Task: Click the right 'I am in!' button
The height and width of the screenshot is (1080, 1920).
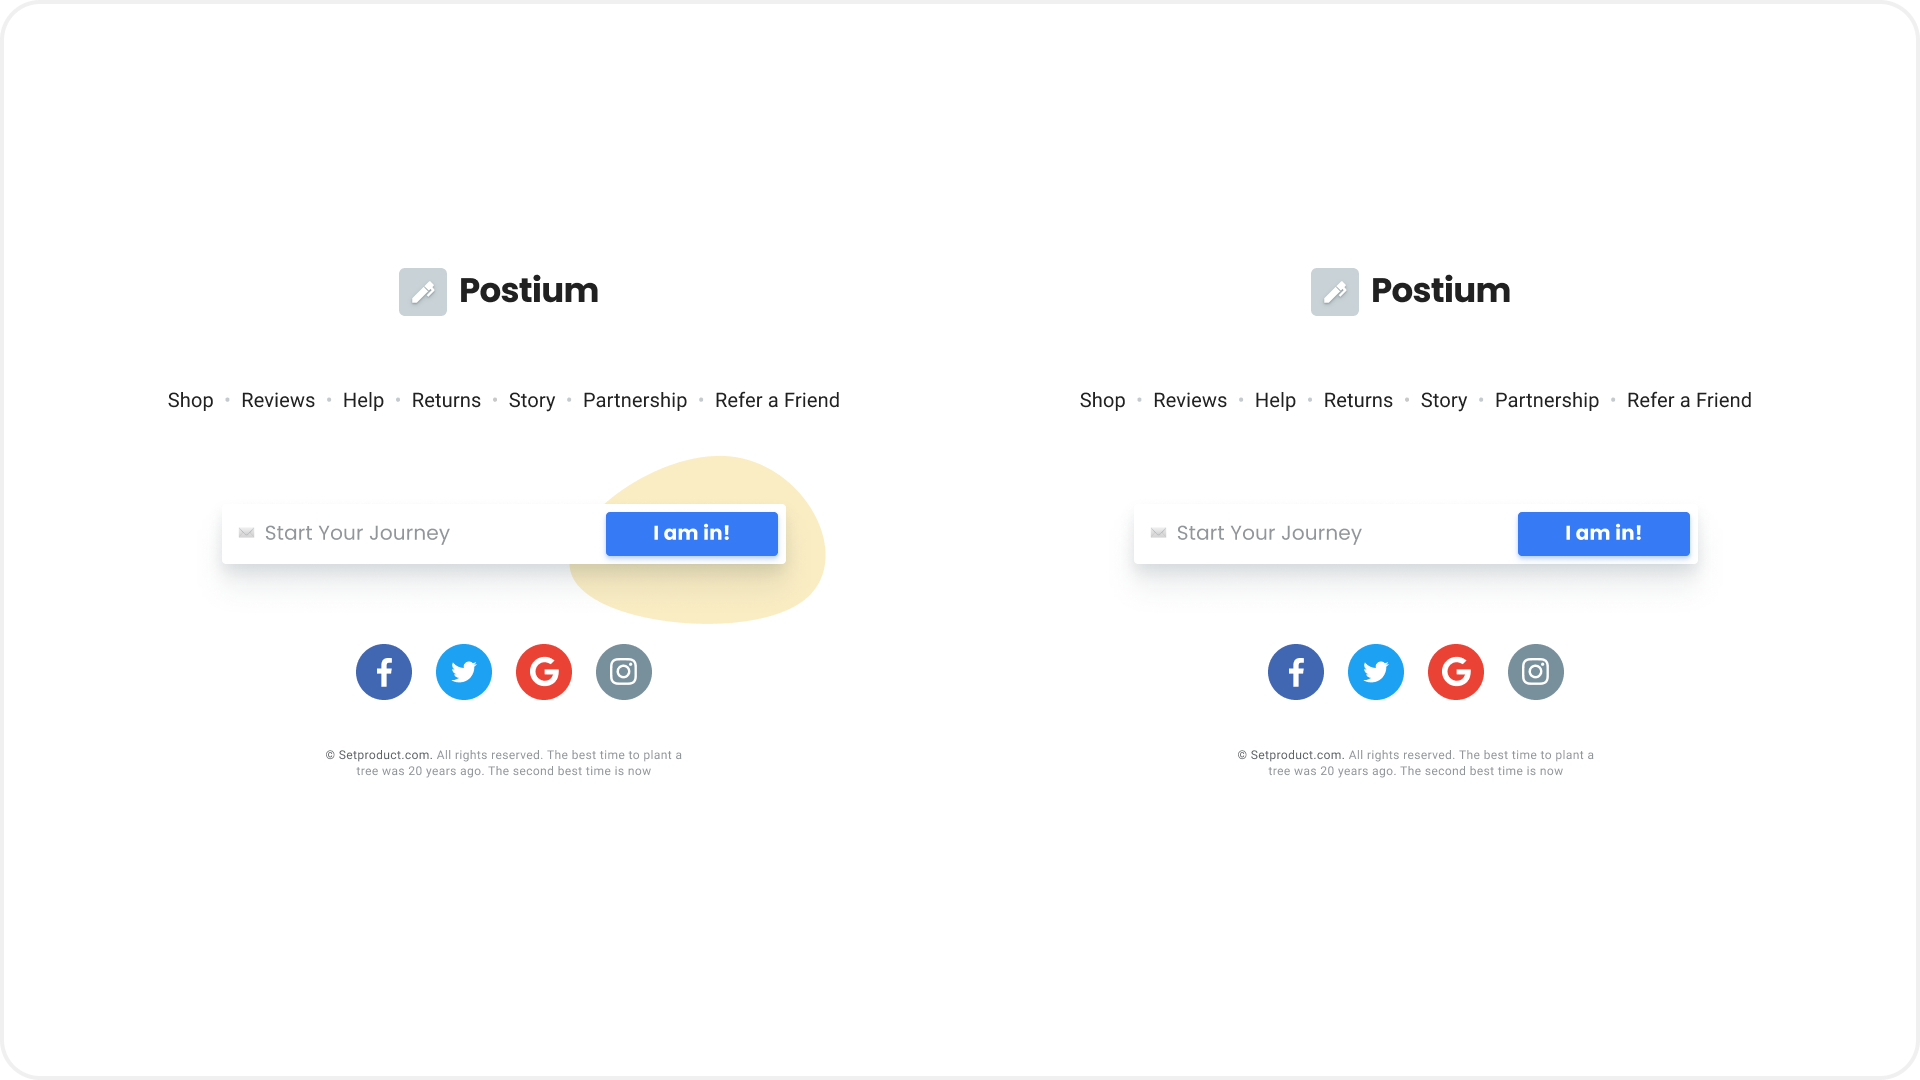Action: [x=1604, y=533]
